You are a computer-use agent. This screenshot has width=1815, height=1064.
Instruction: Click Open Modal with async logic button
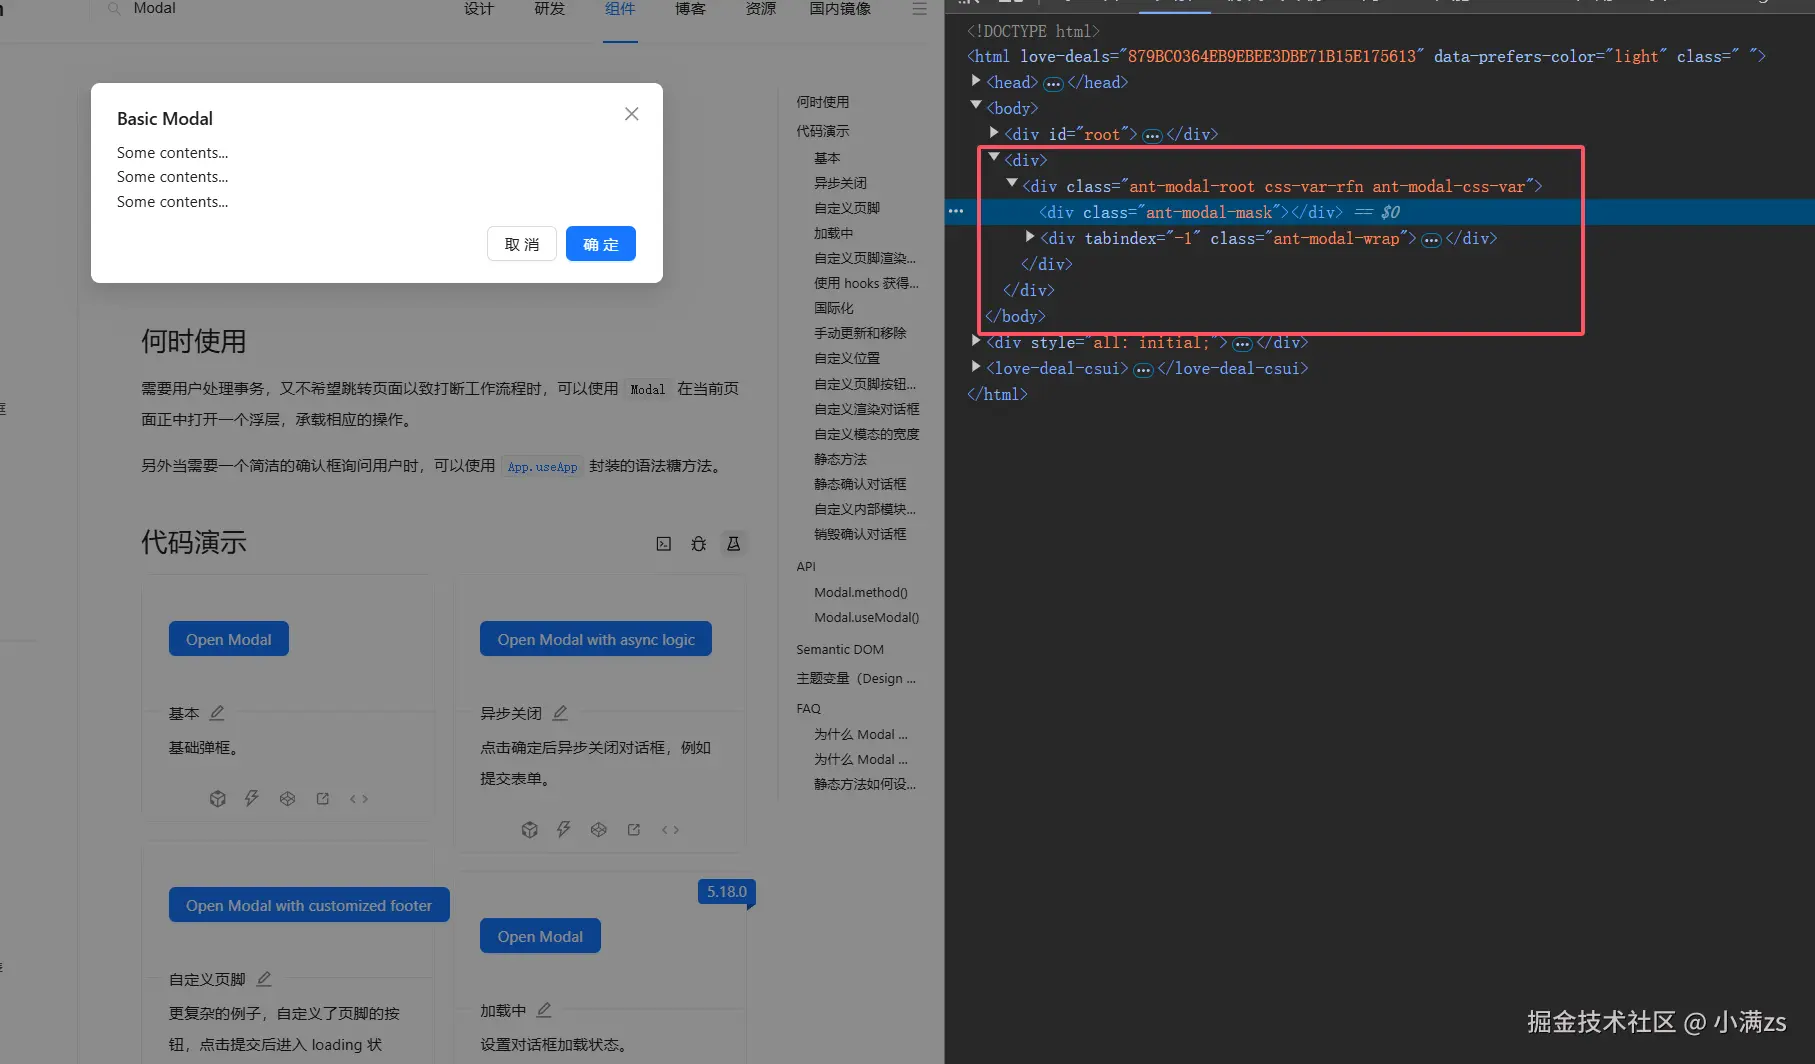(596, 639)
